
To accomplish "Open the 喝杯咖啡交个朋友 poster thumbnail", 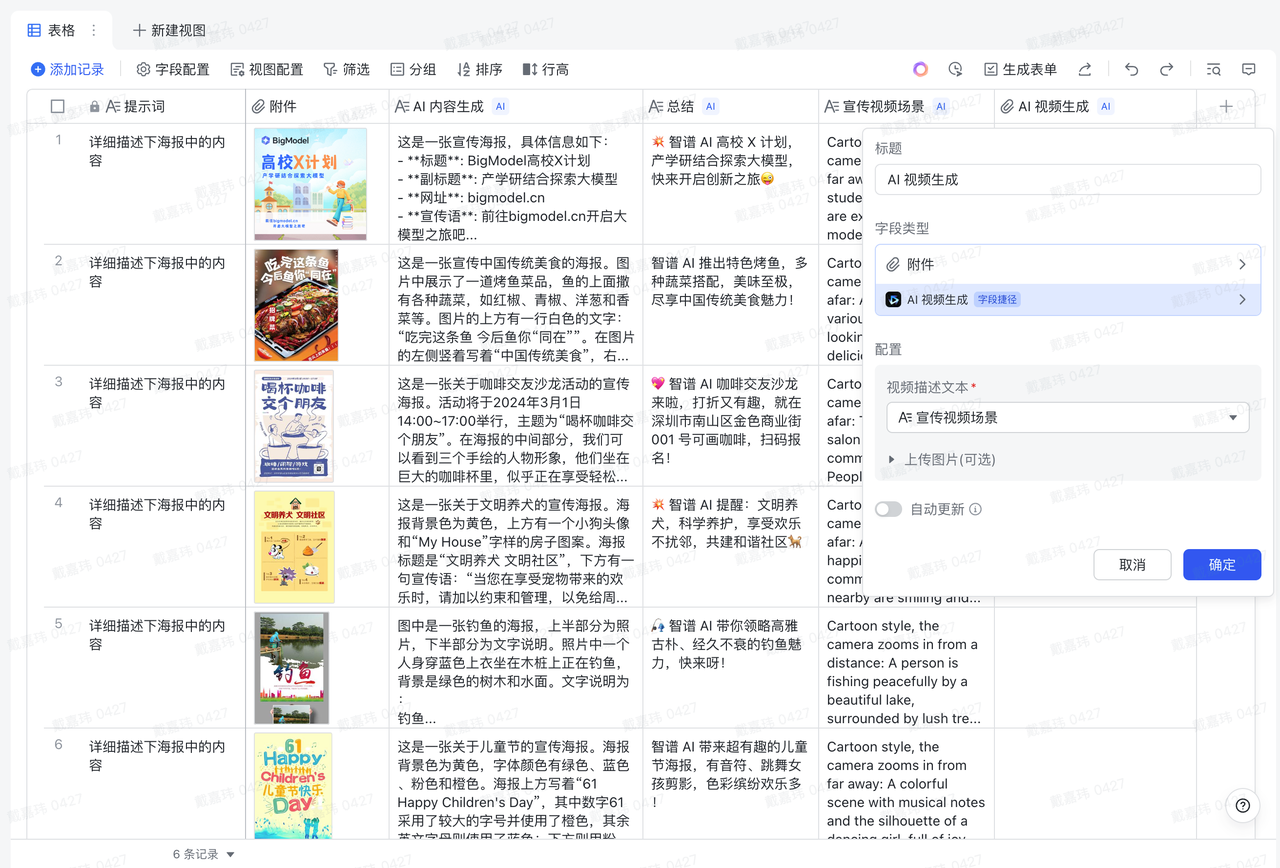I will pyautogui.click(x=294, y=426).
